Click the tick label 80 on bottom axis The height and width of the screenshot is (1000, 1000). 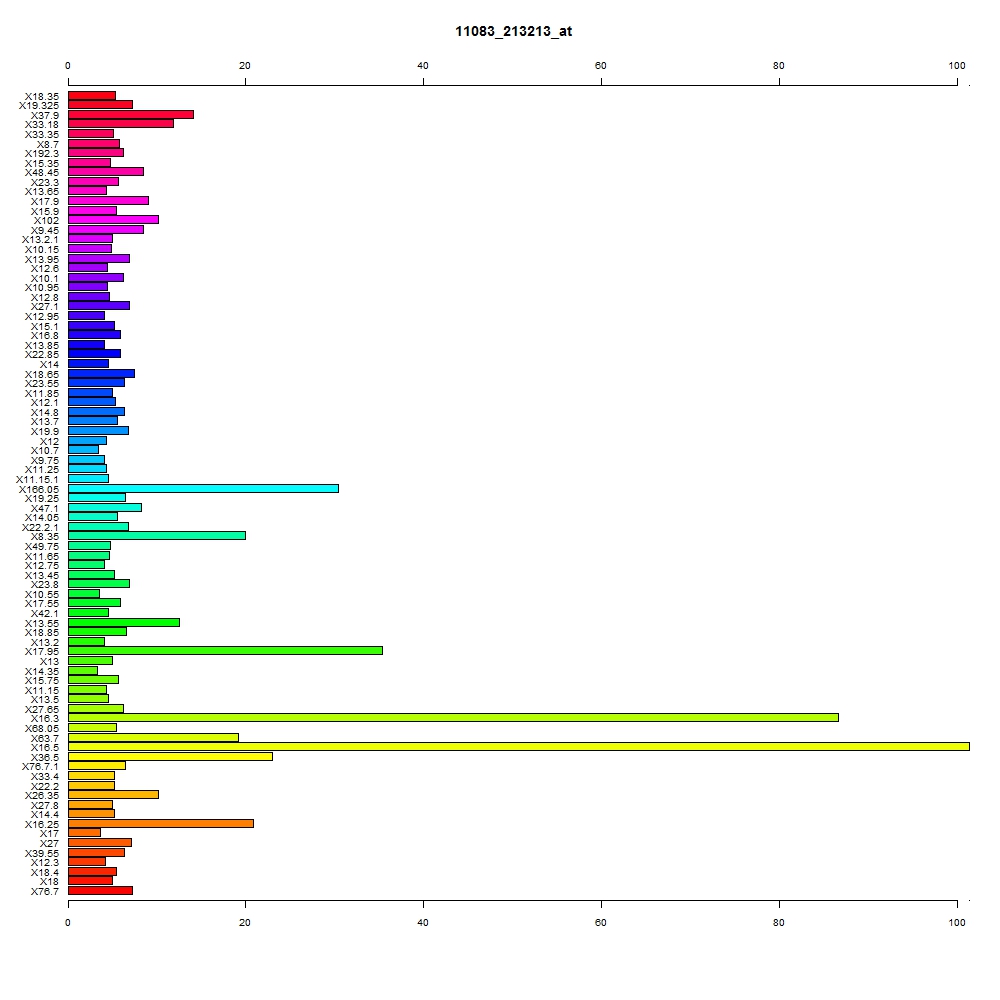779,923
